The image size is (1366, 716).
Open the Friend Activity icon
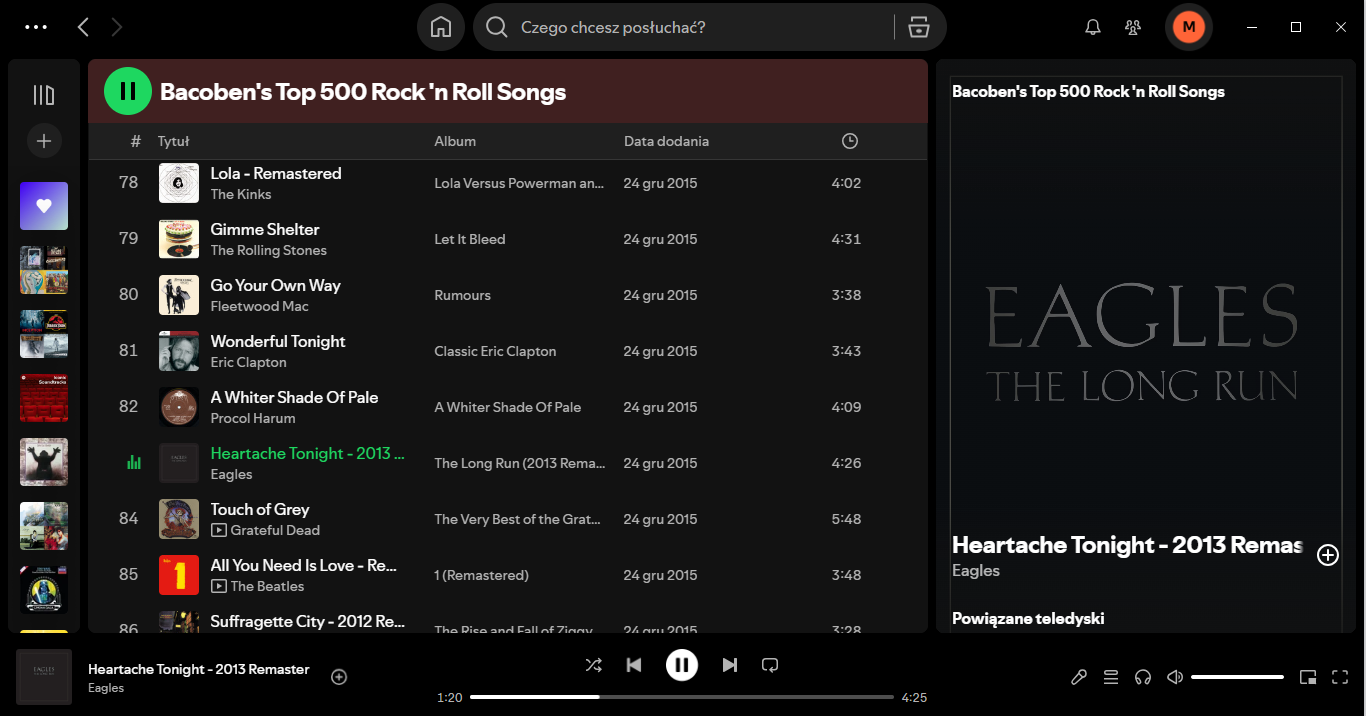(1133, 27)
